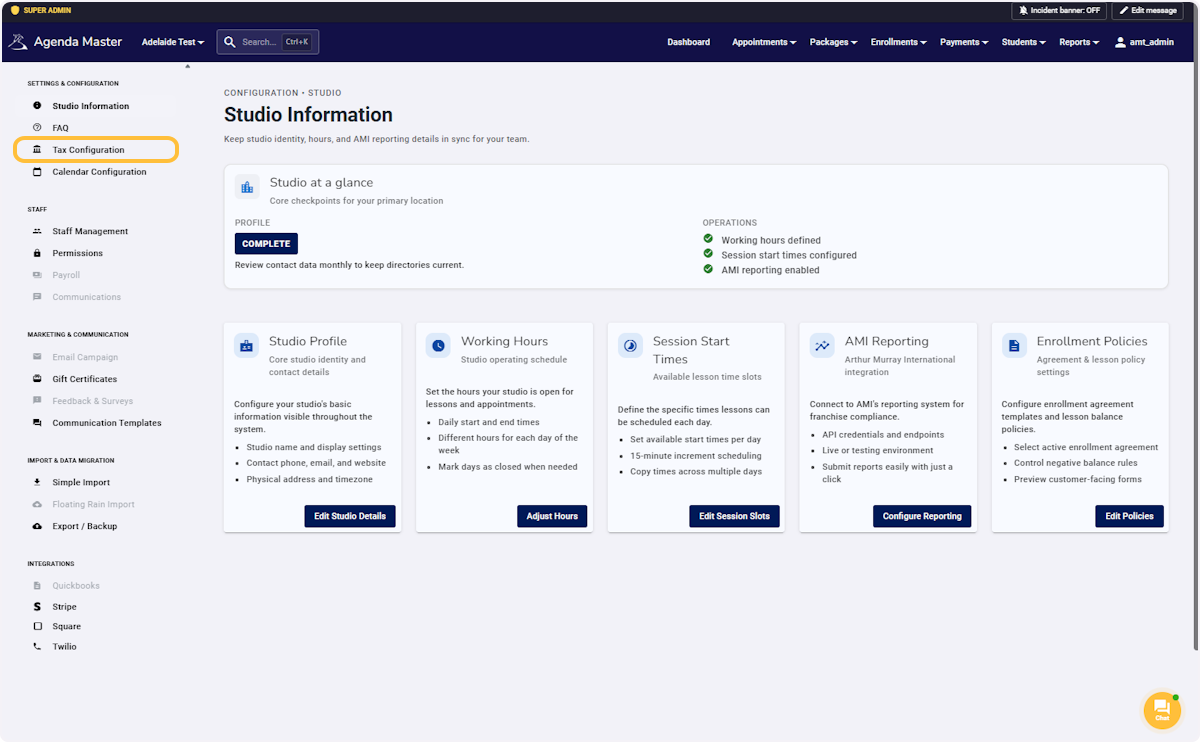Expand the Students menu

[1024, 42]
